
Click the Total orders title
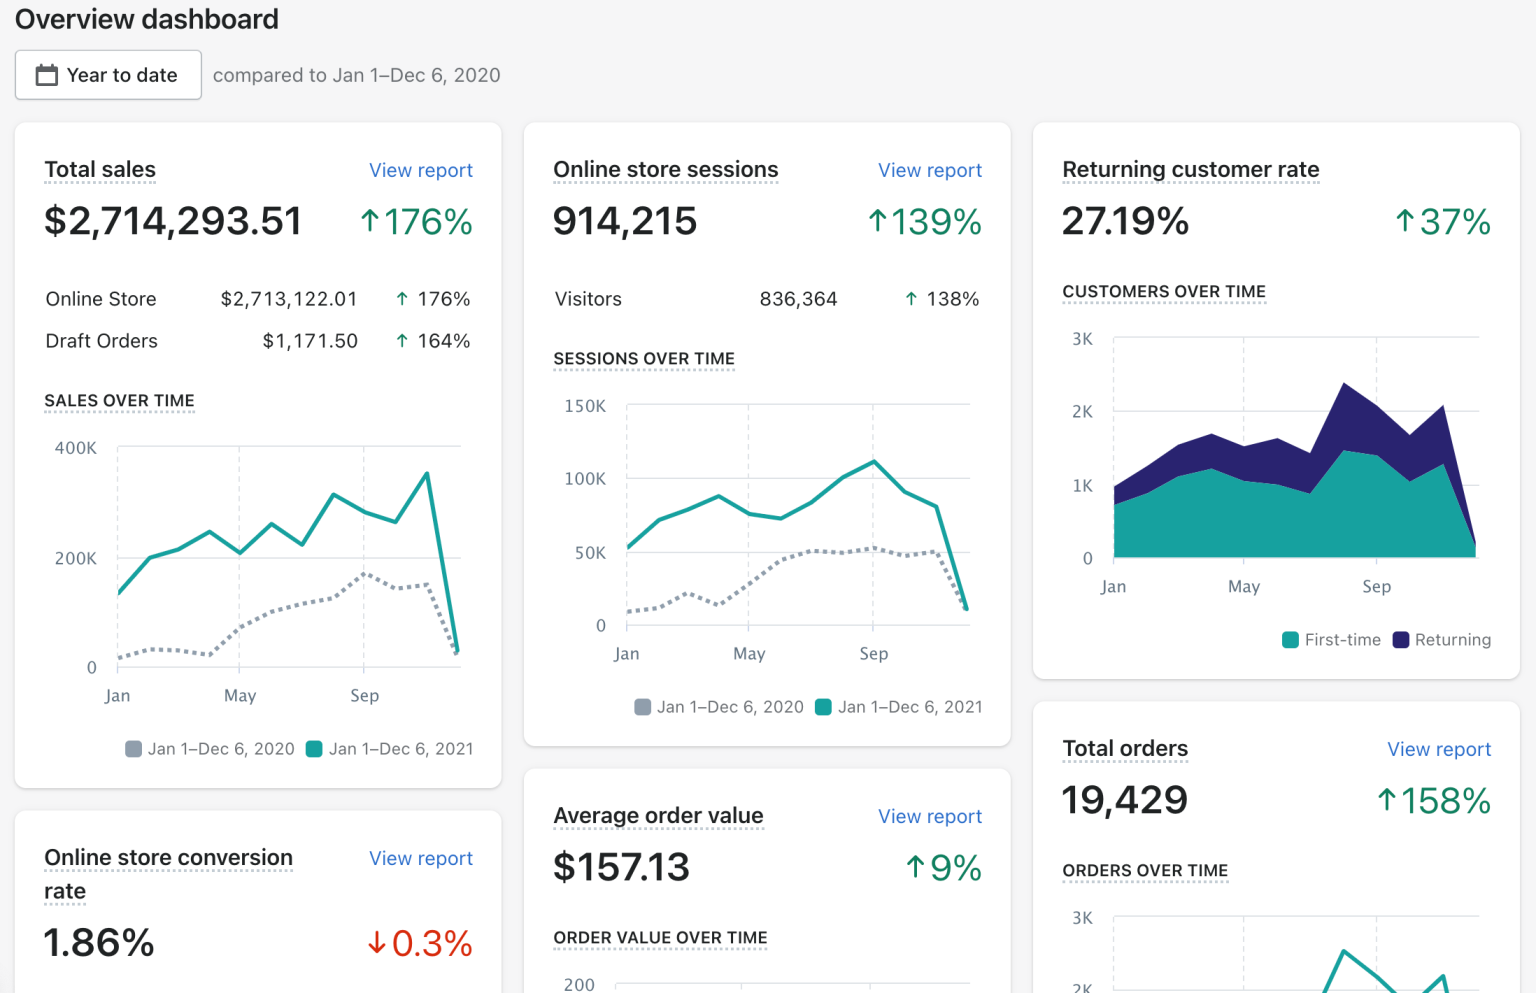pyautogui.click(x=1125, y=749)
